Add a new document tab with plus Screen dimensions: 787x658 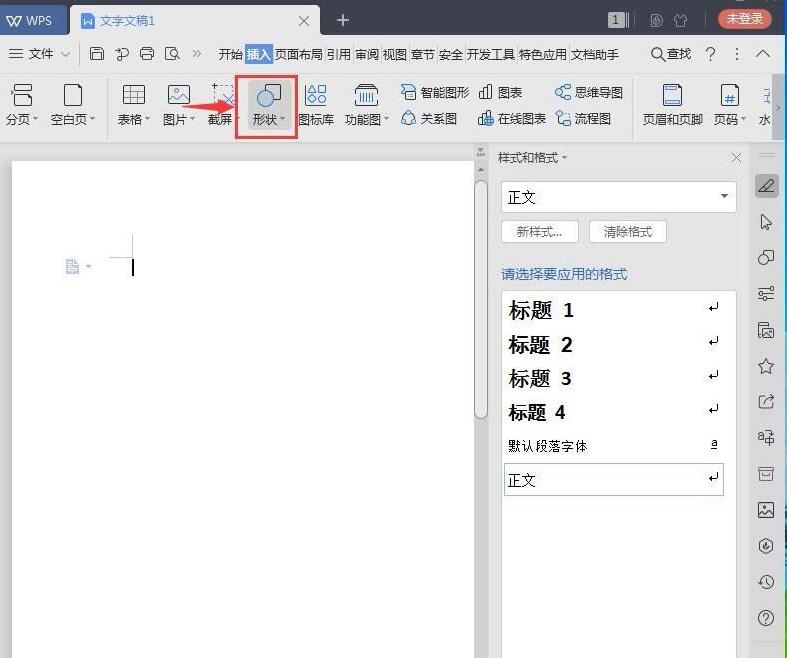coord(343,20)
